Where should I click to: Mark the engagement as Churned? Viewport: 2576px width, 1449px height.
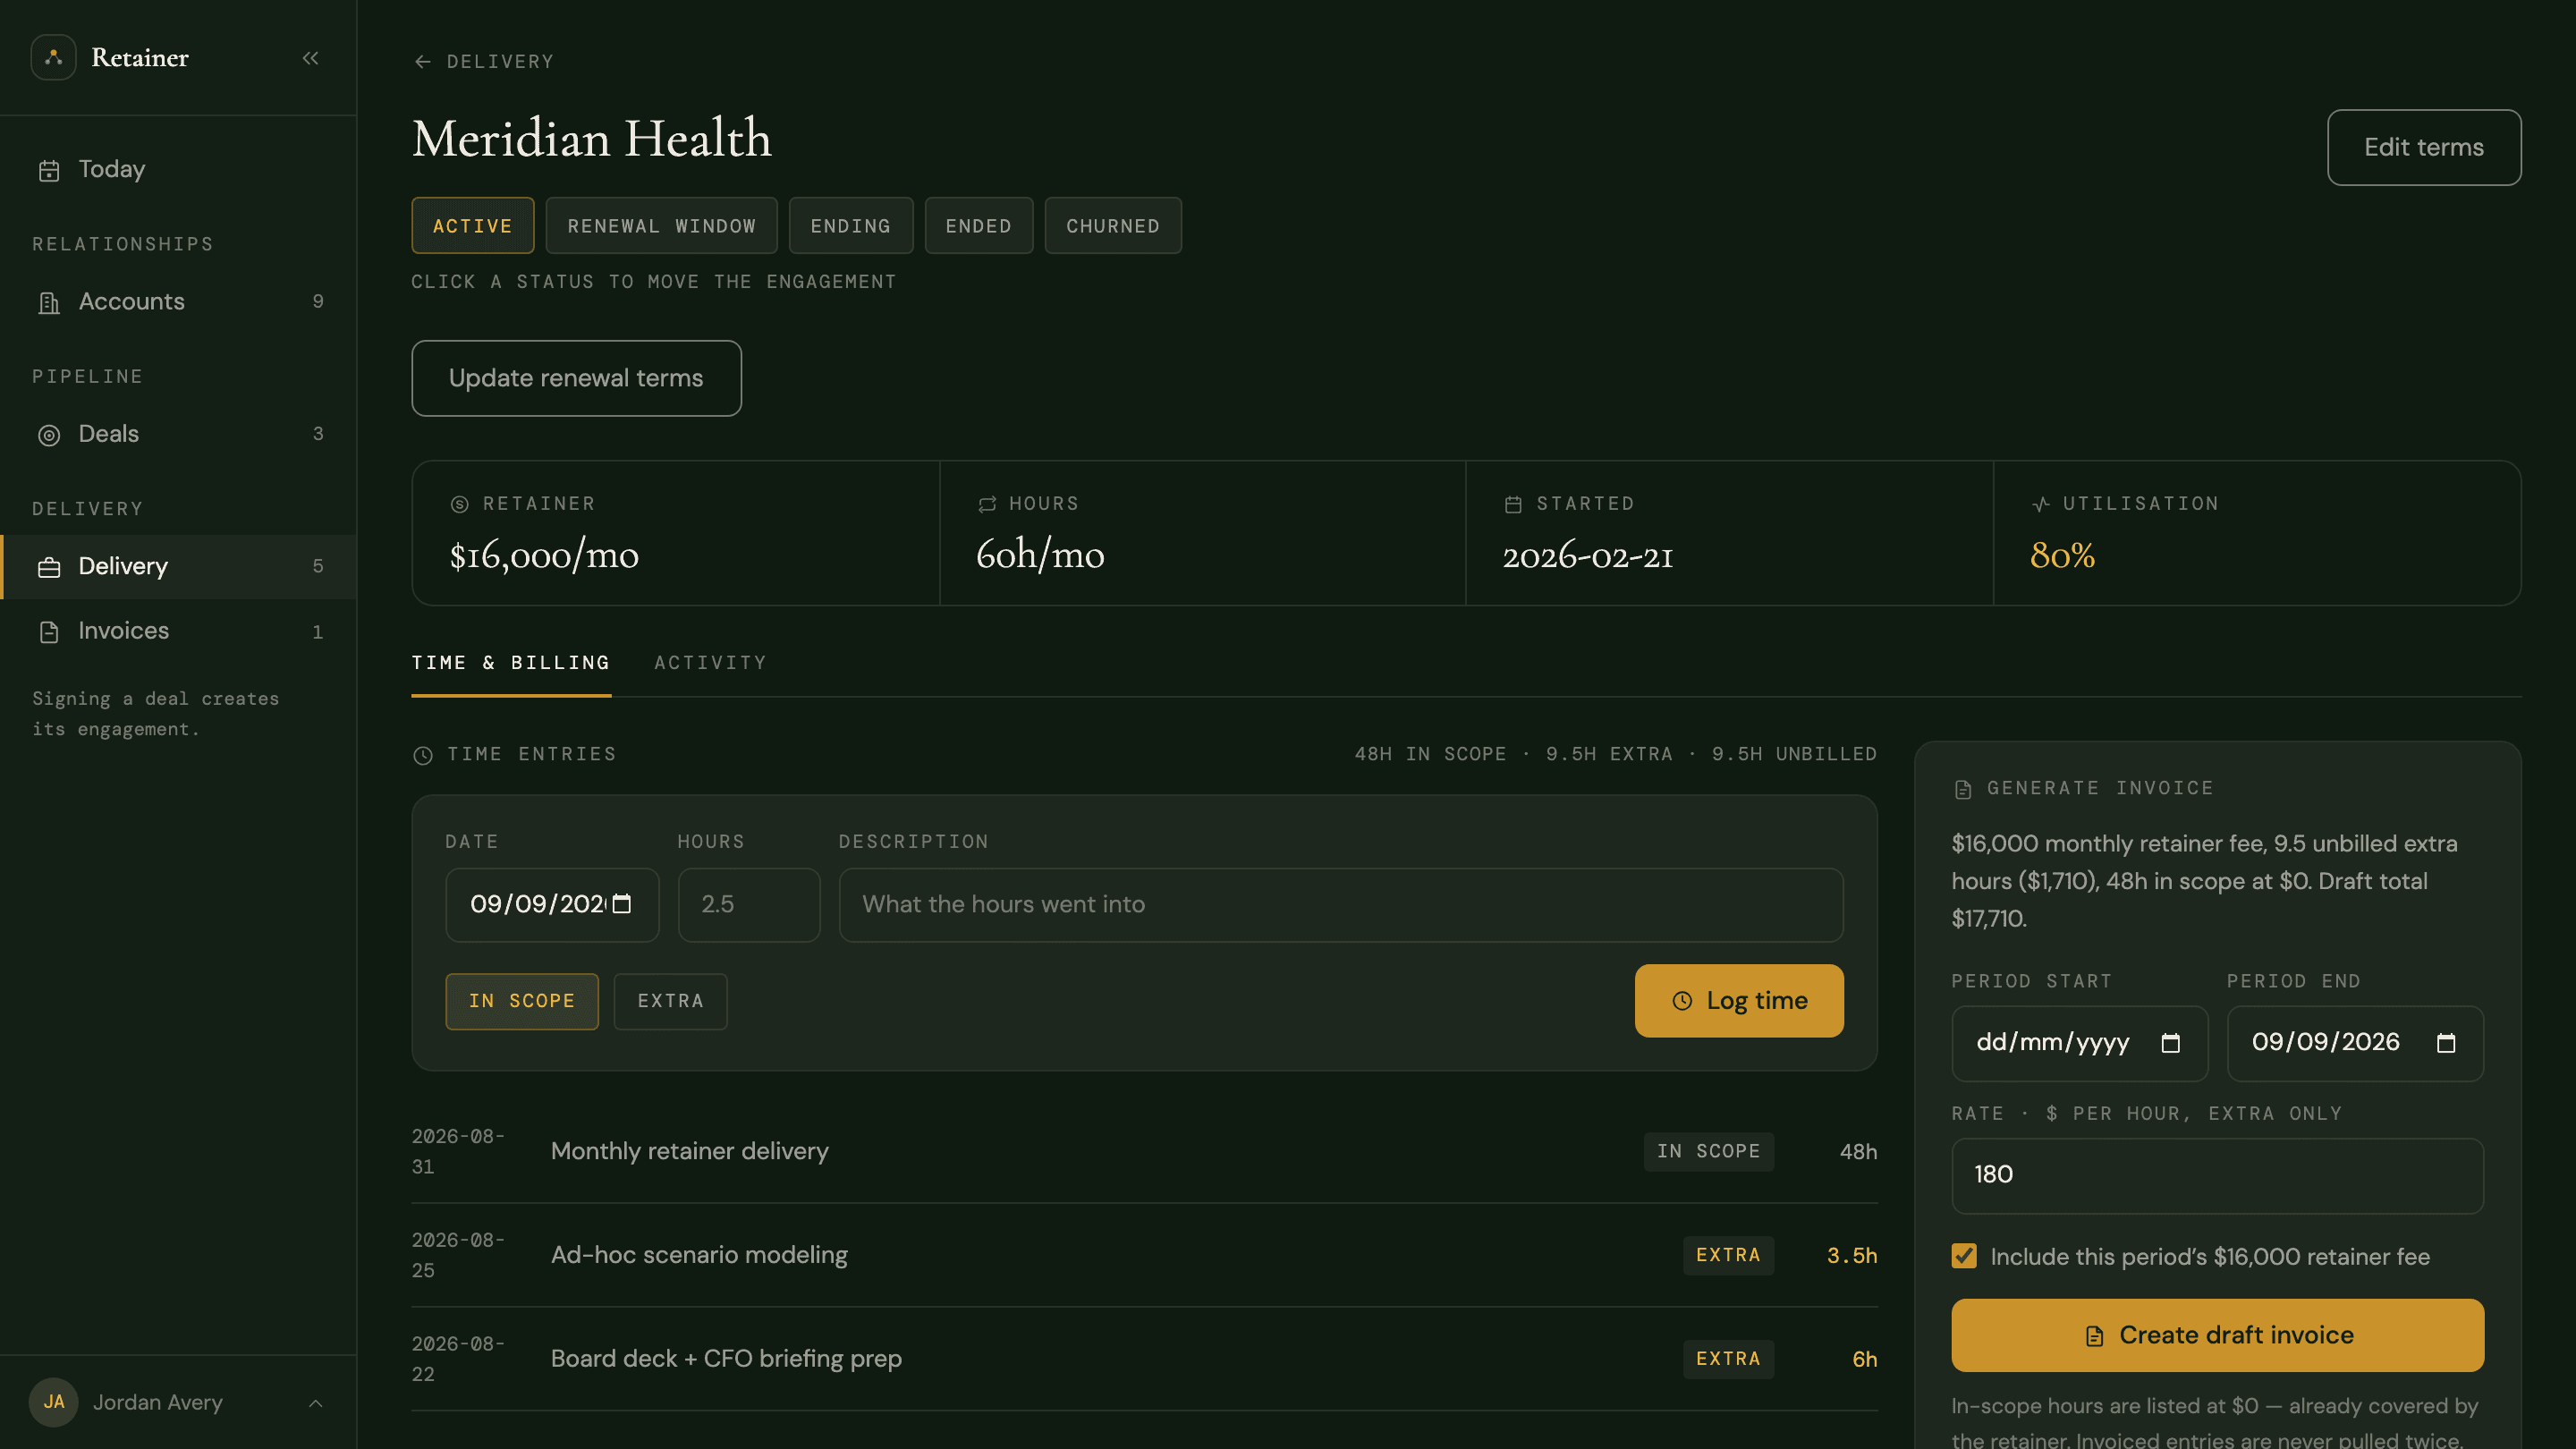tap(1113, 226)
